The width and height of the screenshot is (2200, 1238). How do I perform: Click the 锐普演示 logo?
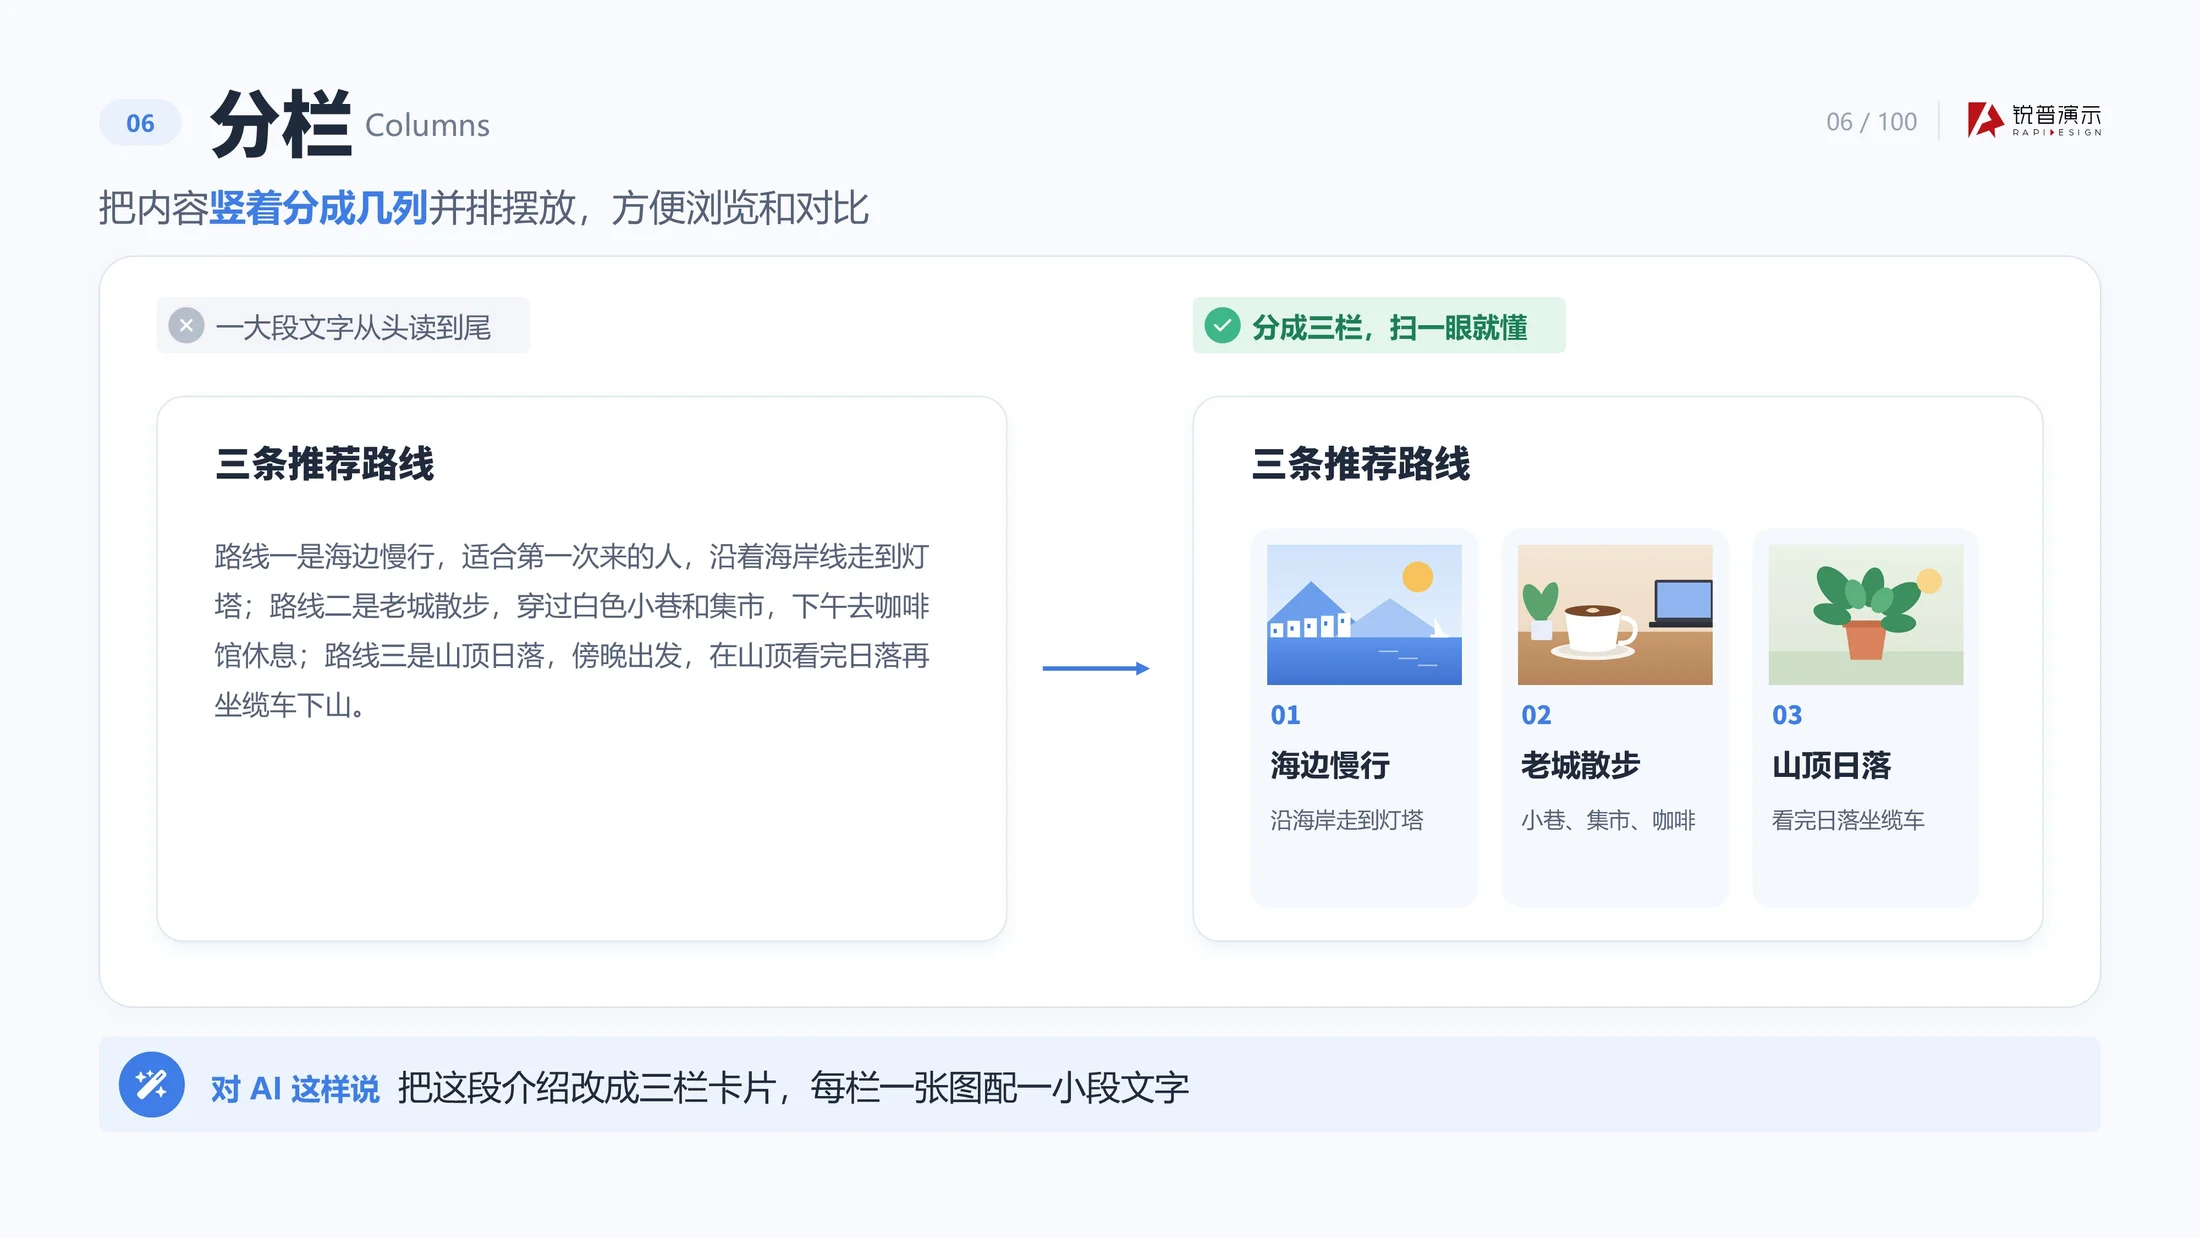(2034, 120)
